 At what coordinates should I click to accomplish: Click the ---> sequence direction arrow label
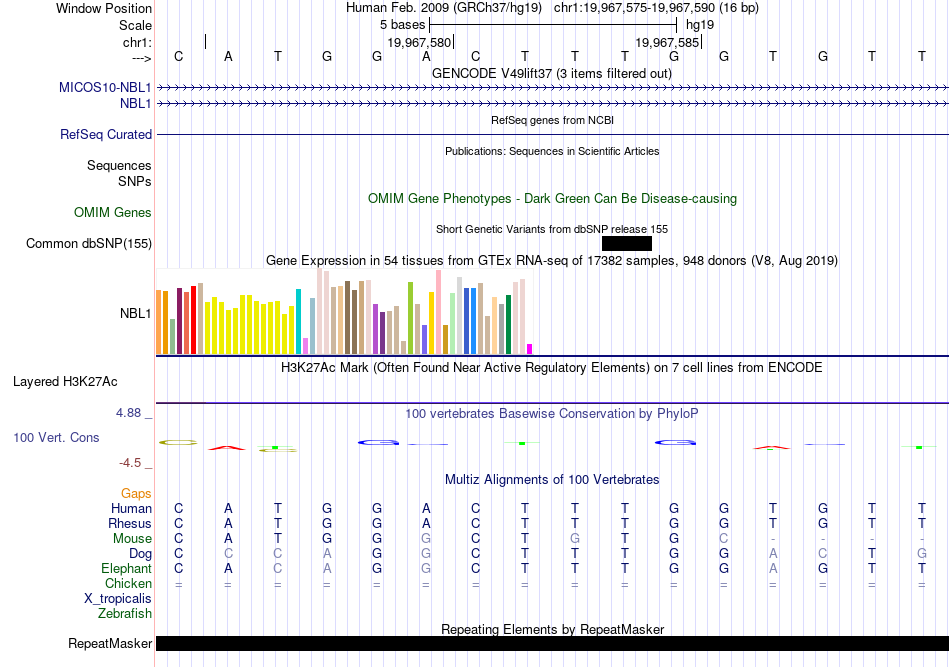141,58
